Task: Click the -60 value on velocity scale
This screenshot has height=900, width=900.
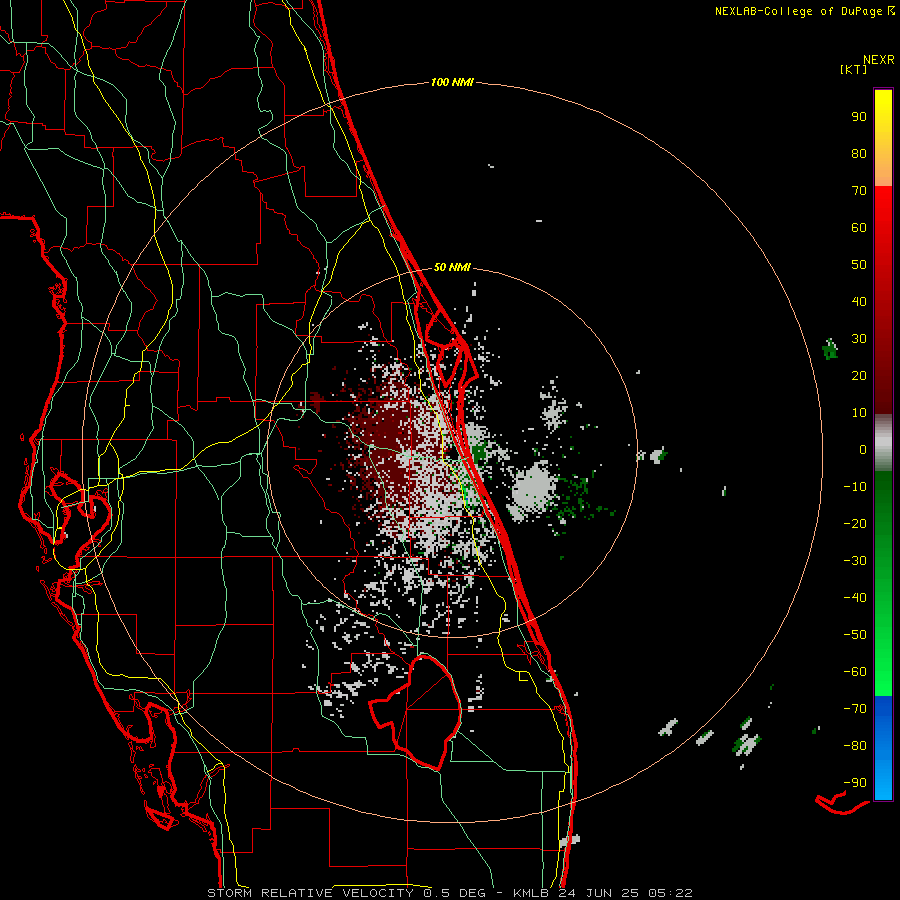Action: [855, 672]
